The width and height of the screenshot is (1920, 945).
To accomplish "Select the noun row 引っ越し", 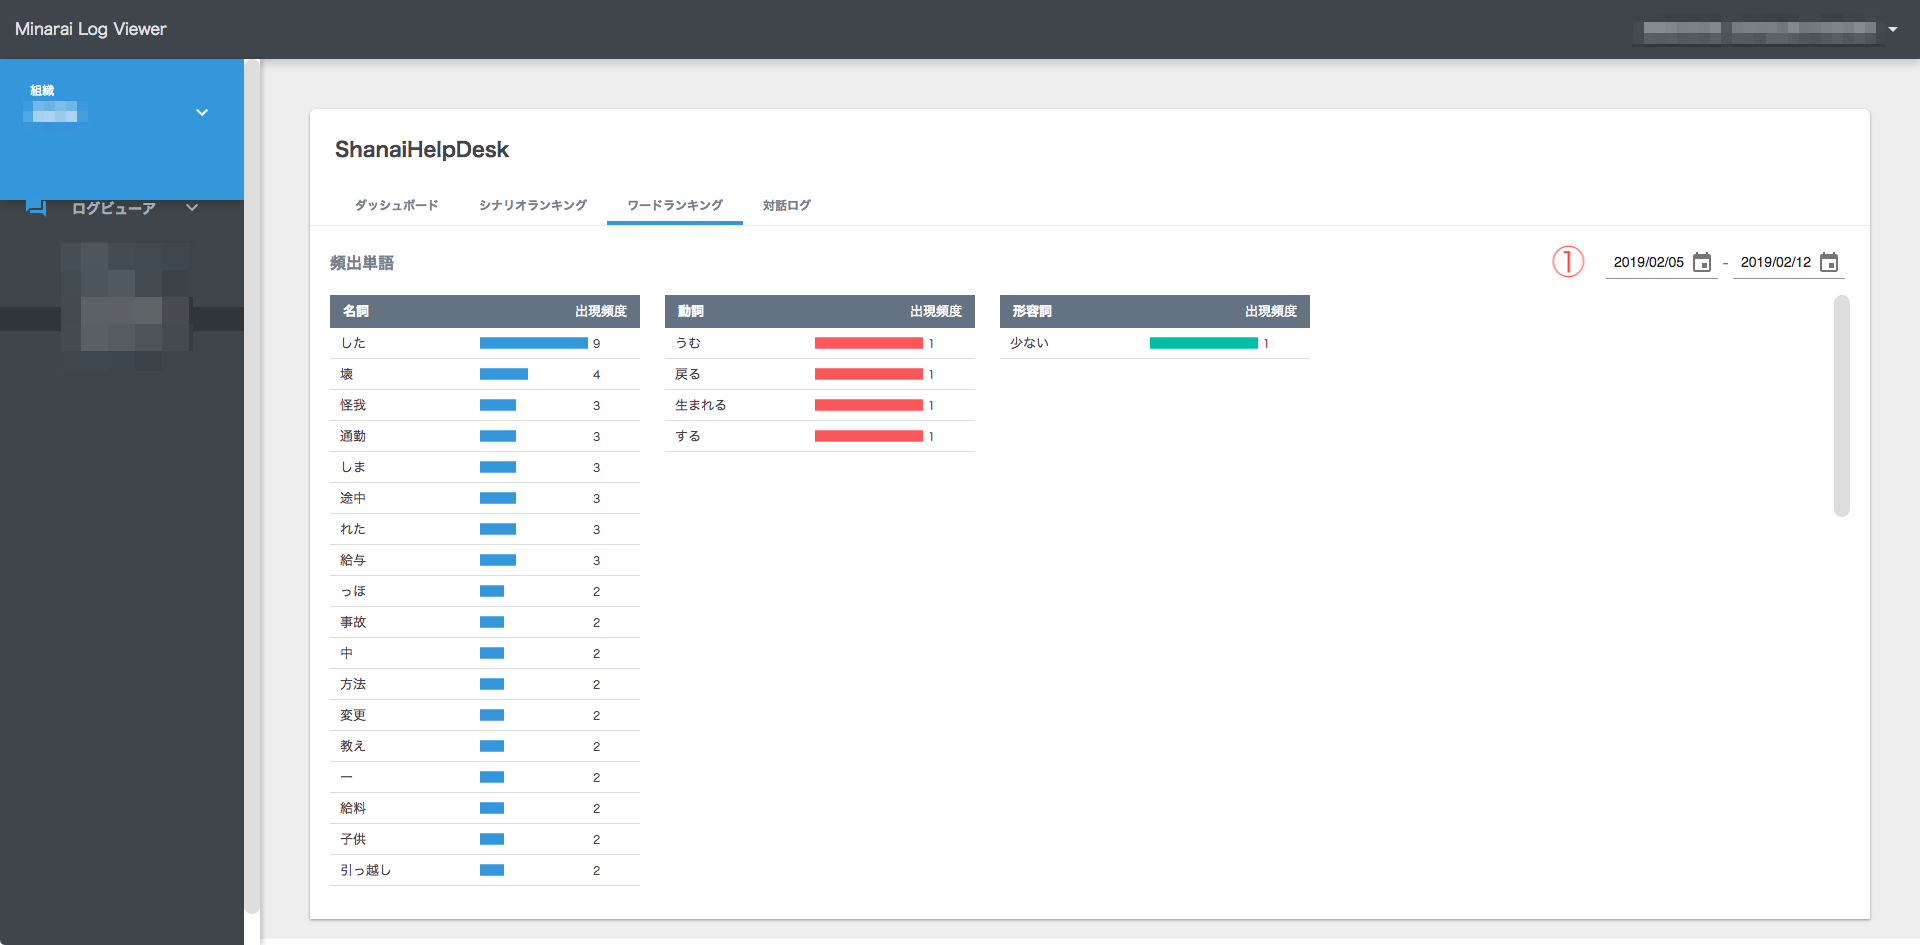I will pyautogui.click(x=485, y=870).
